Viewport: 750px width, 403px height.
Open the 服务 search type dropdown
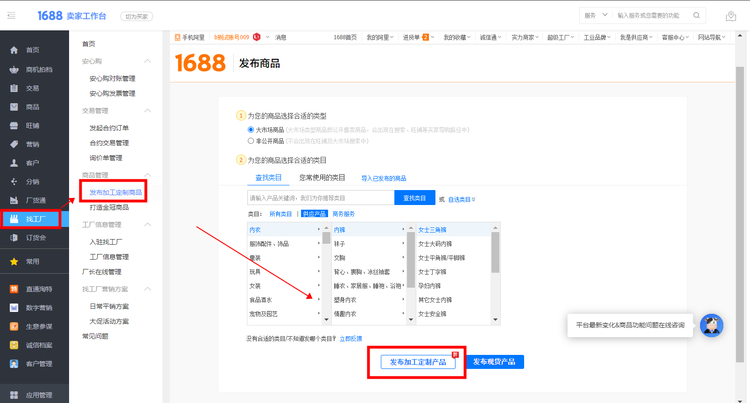pos(596,15)
